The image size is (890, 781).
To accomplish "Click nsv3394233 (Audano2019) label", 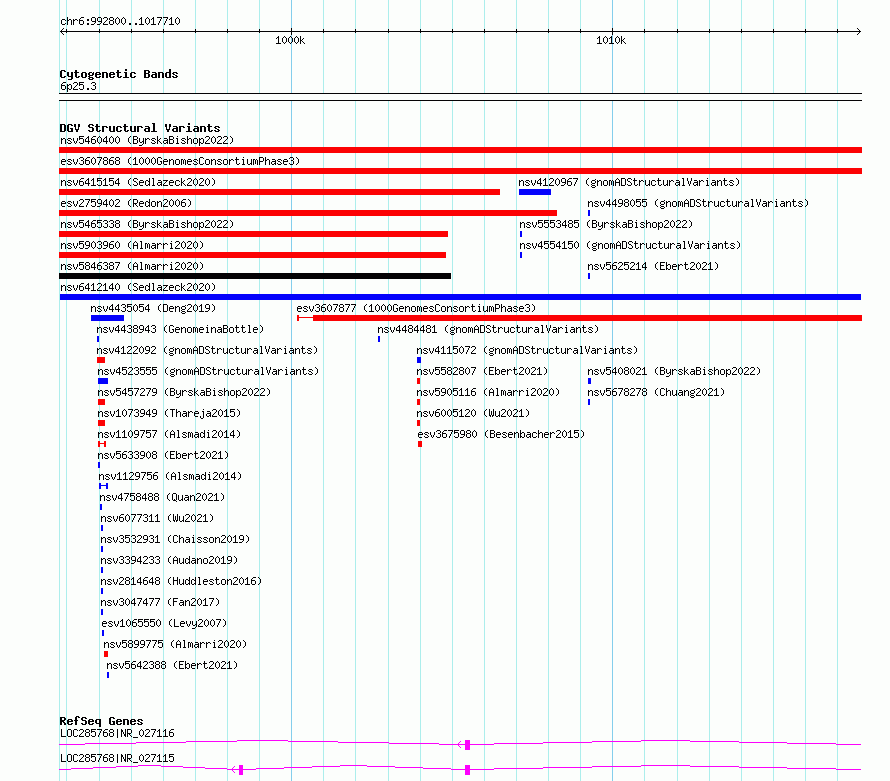I will (169, 560).
